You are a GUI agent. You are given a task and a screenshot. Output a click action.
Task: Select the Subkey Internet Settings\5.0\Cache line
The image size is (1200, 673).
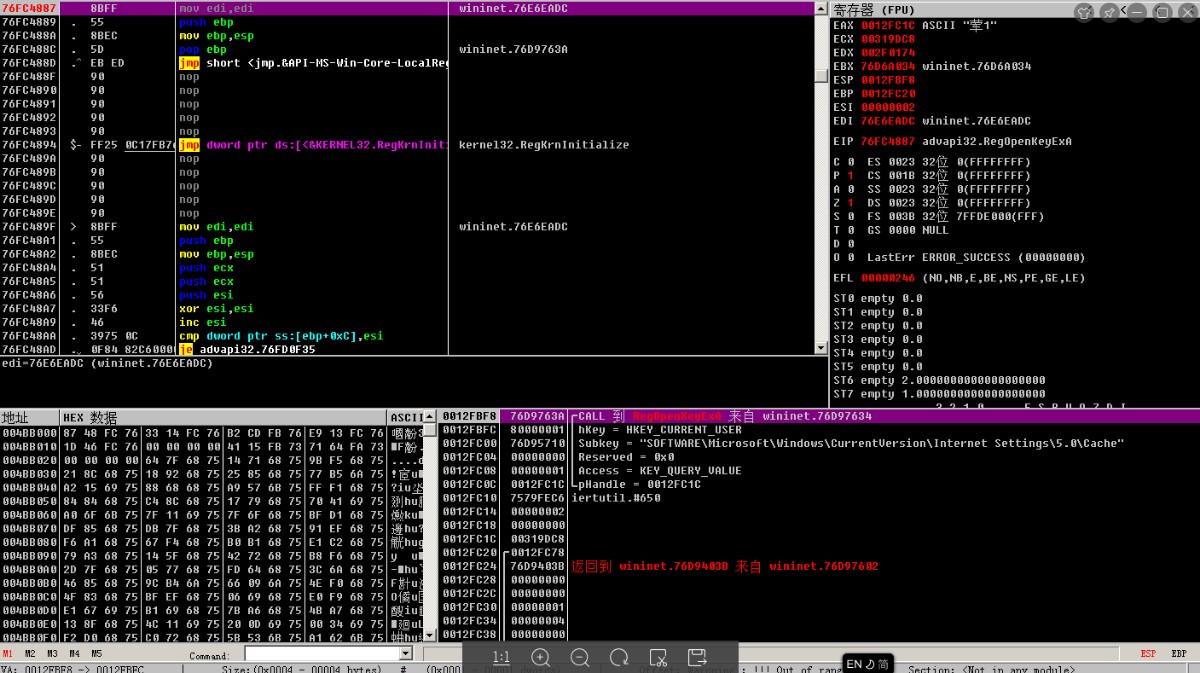pos(851,443)
